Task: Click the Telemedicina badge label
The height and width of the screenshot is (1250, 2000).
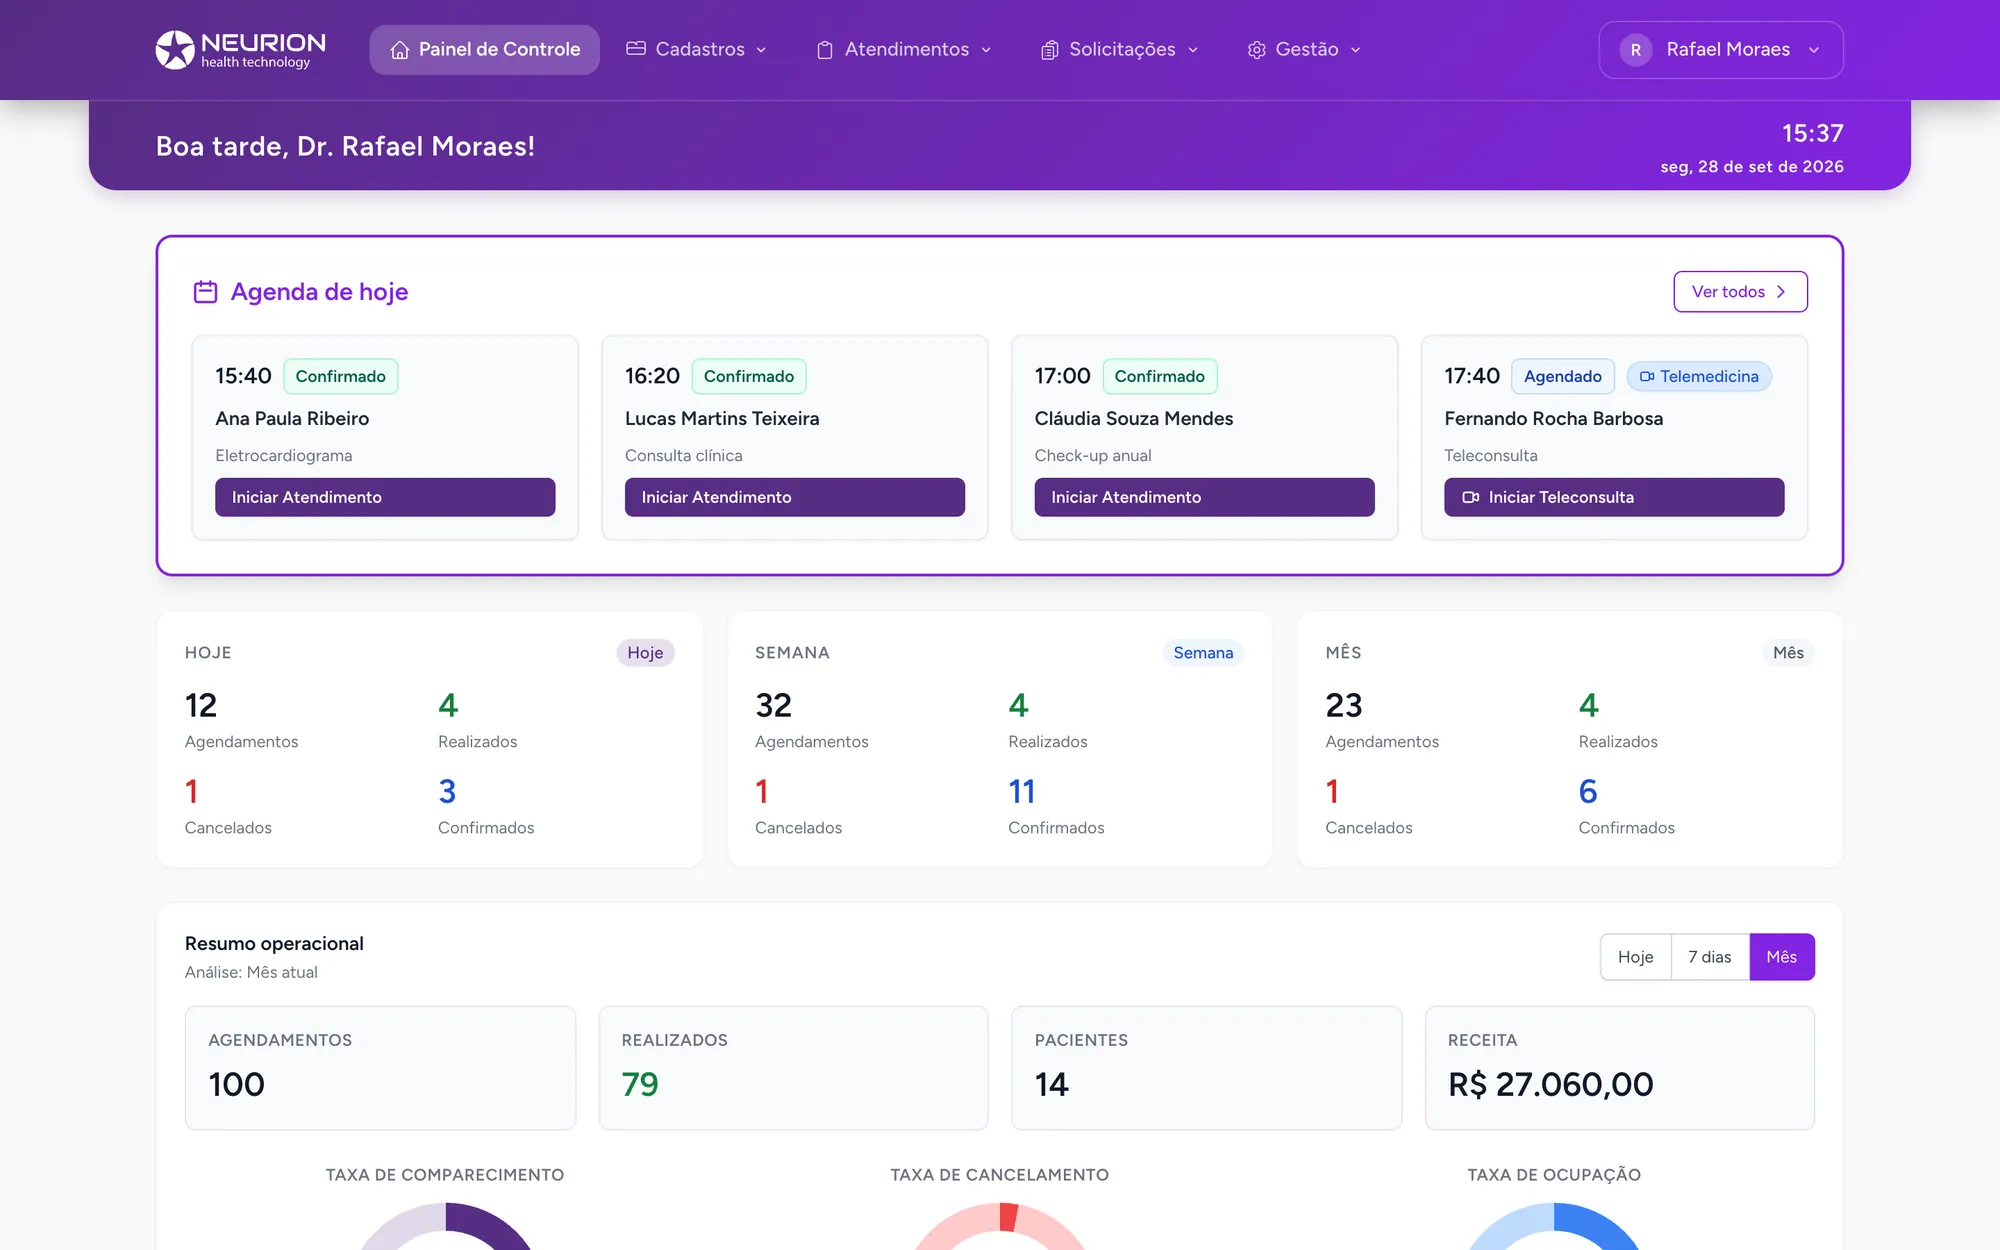Action: (x=1709, y=377)
